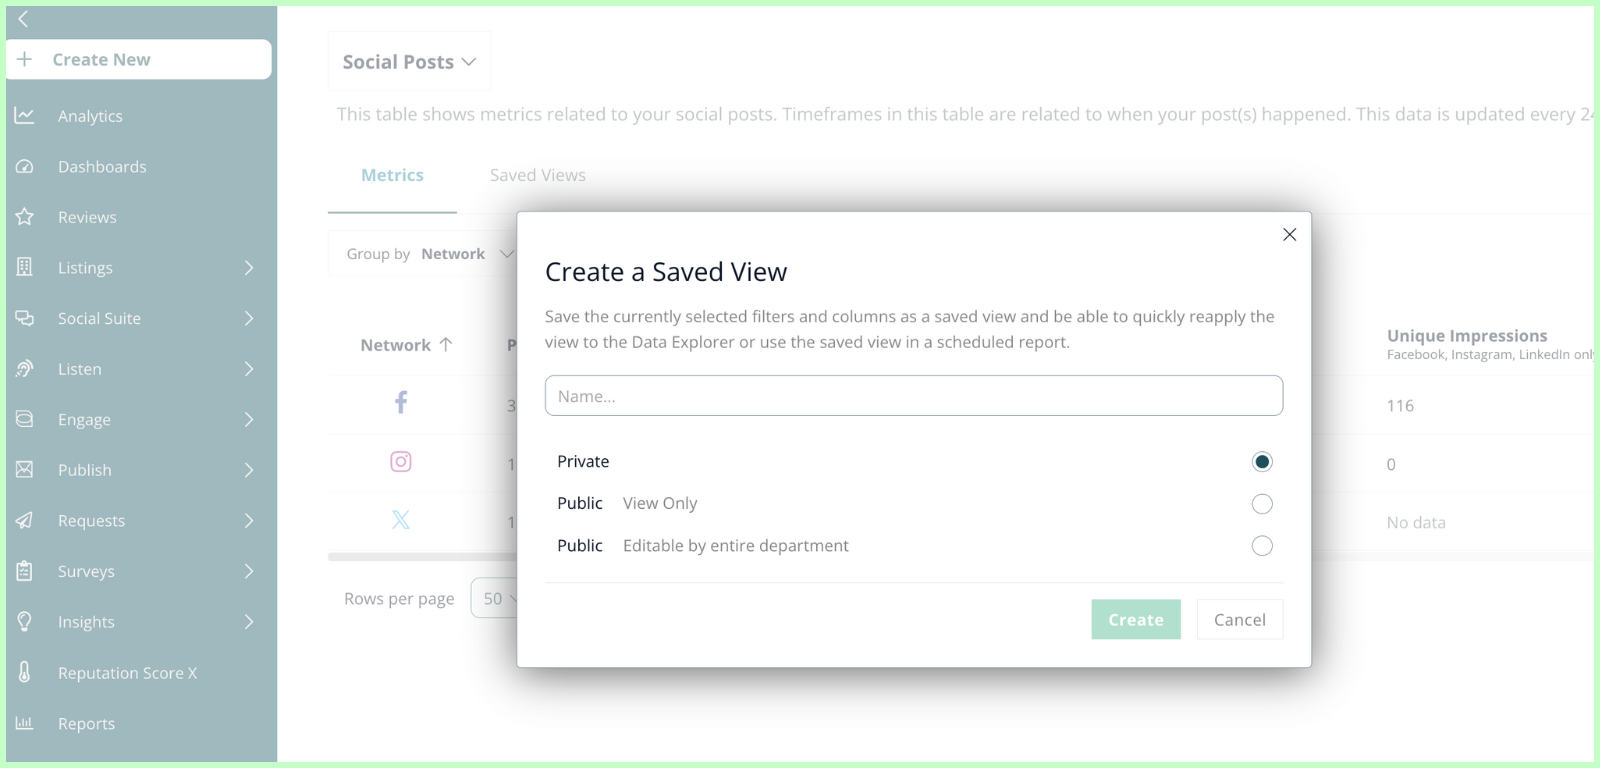Click the Analytics chart icon in sidebar
This screenshot has width=1600, height=768.
click(x=25, y=116)
